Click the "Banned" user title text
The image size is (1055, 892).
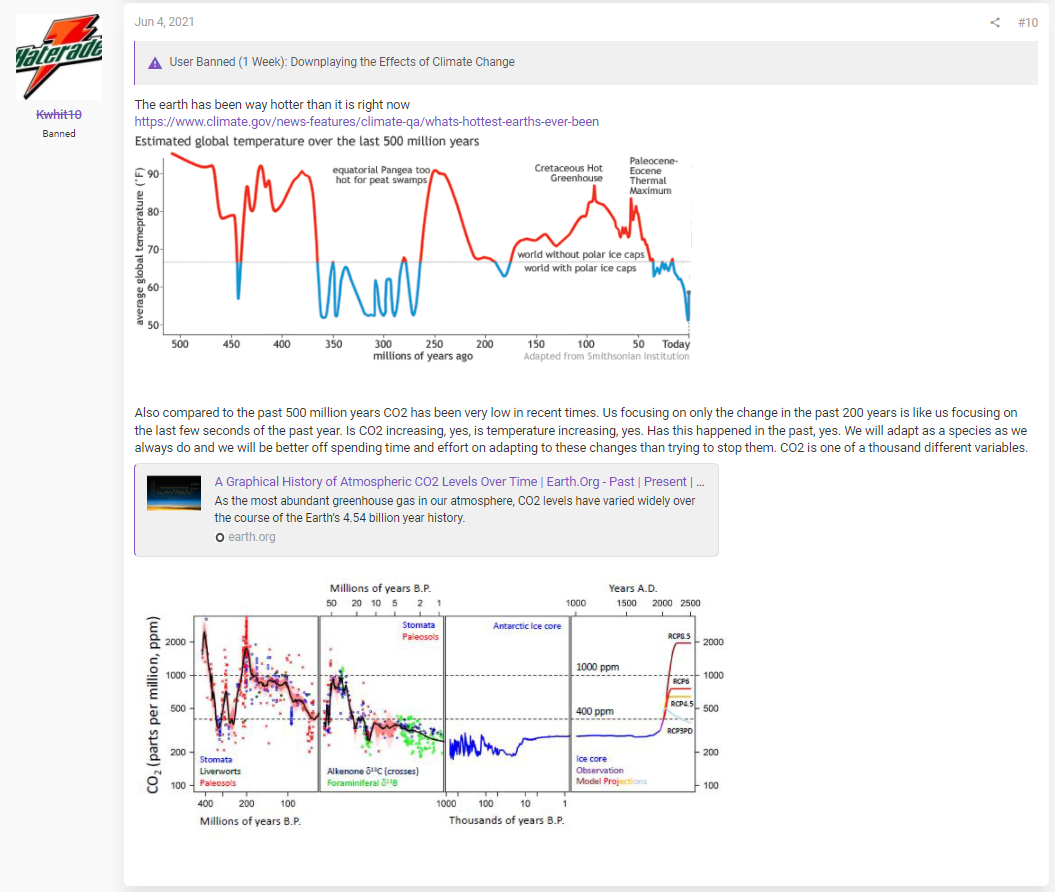click(59, 134)
